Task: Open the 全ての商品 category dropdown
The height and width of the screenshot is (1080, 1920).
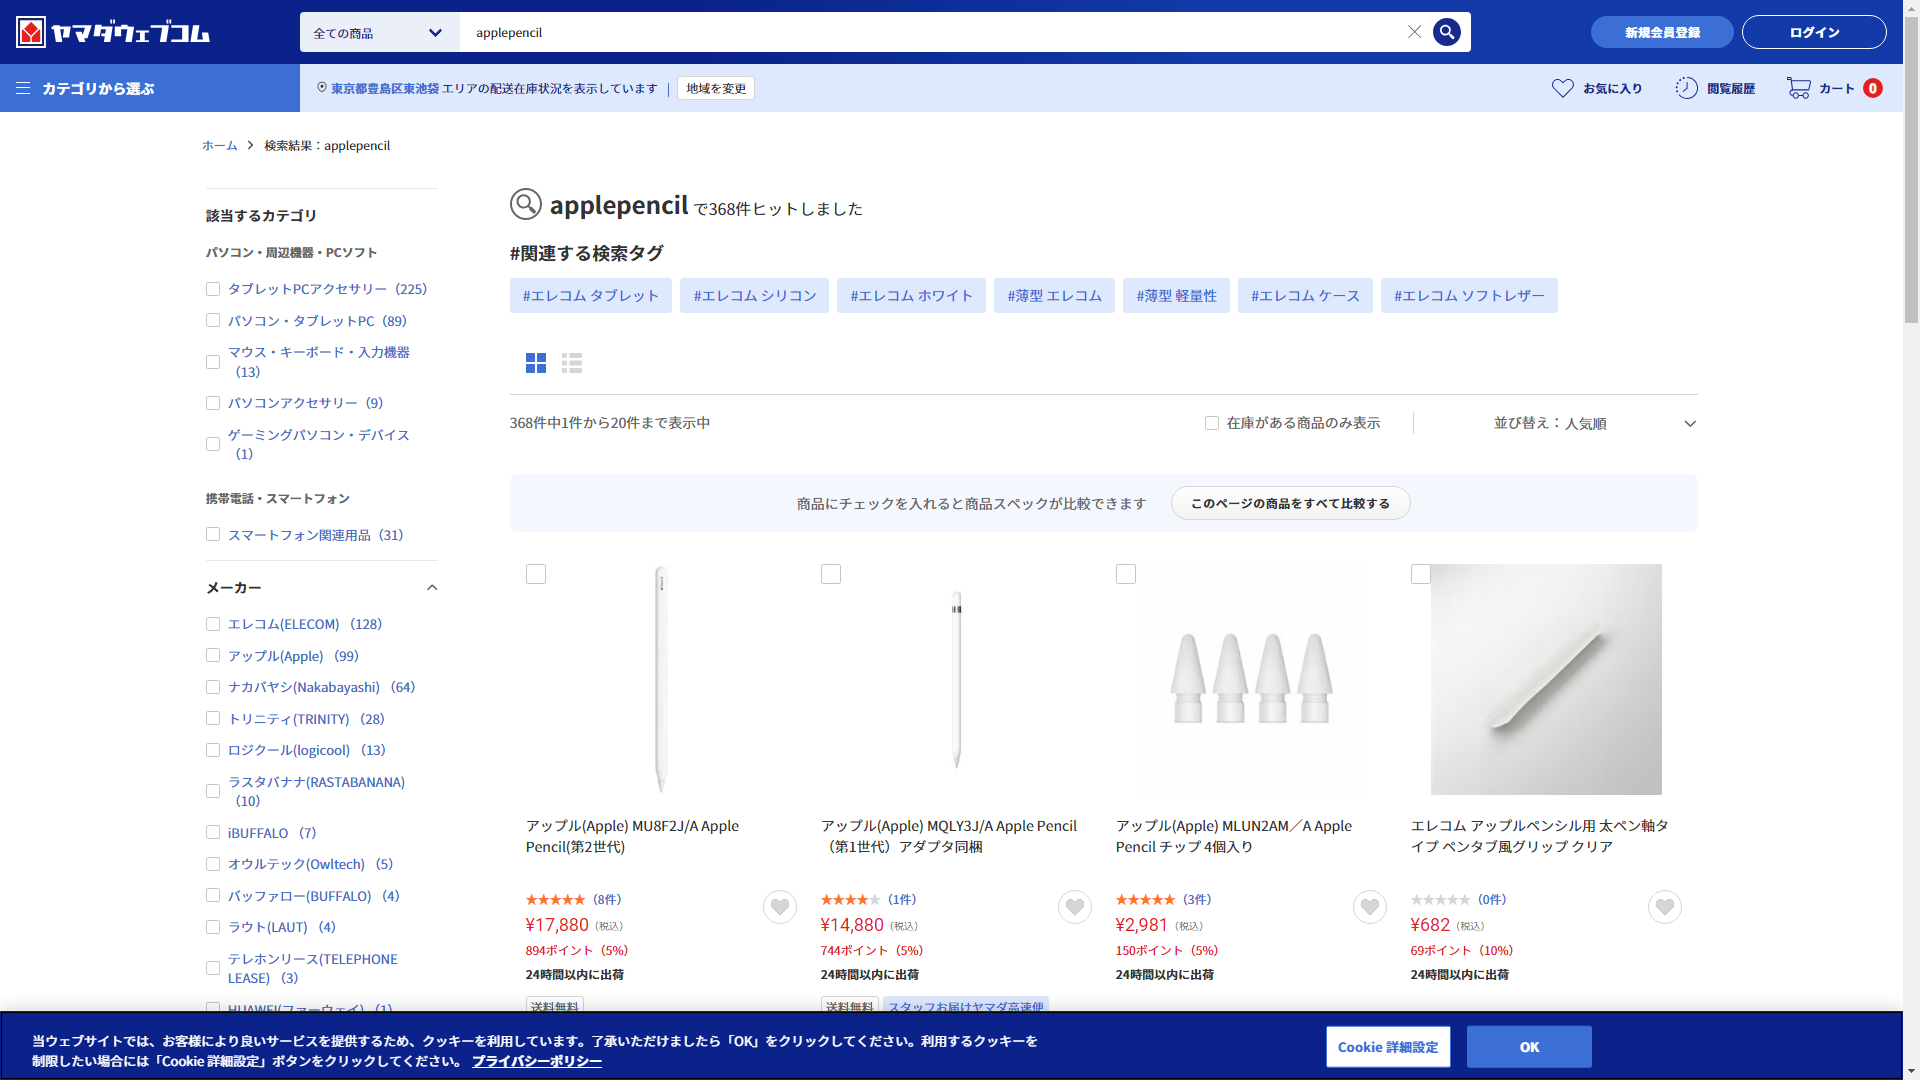Action: pyautogui.click(x=379, y=33)
